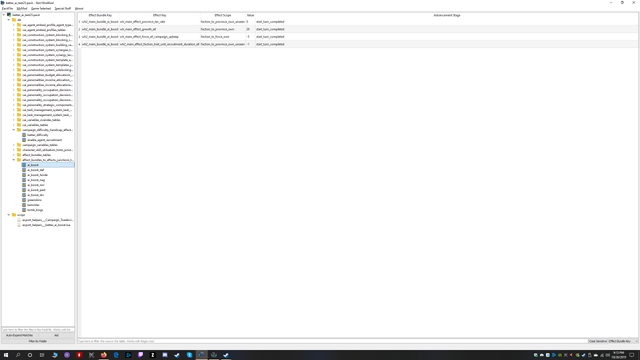Sort by Effect Scope column header
The image size is (640, 360).
click(223, 15)
